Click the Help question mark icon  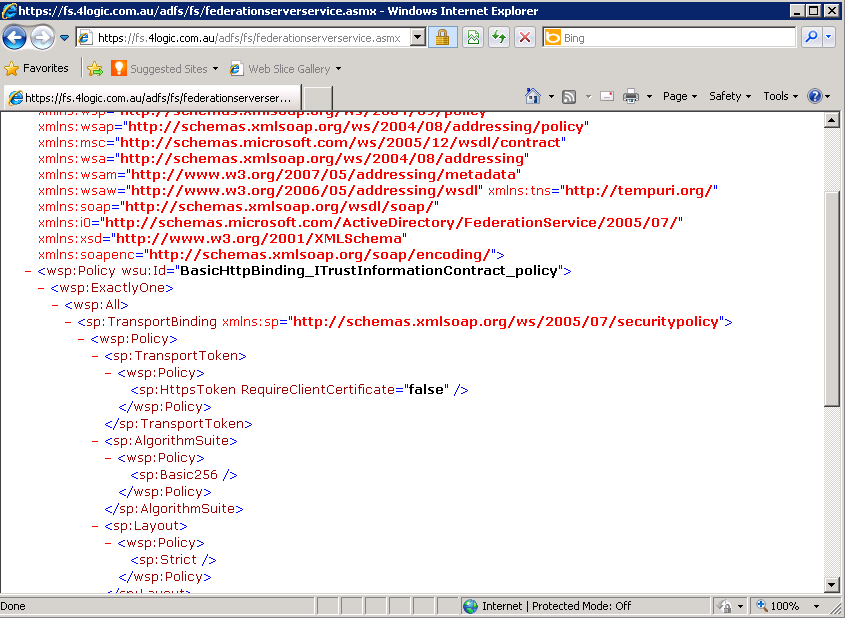(x=815, y=96)
